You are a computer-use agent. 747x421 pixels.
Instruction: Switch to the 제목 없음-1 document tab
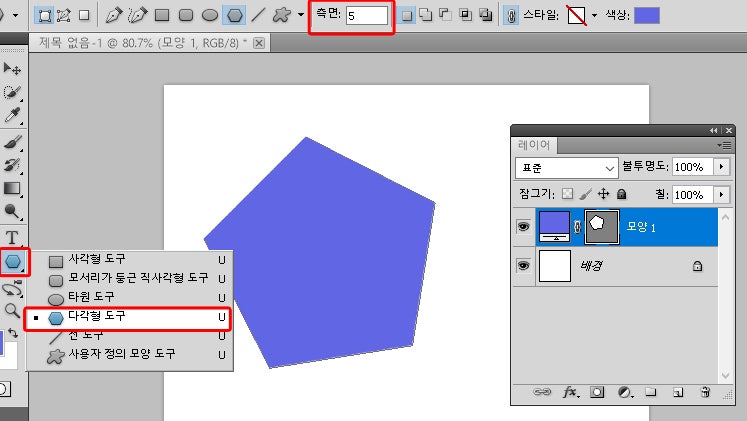click(x=143, y=43)
